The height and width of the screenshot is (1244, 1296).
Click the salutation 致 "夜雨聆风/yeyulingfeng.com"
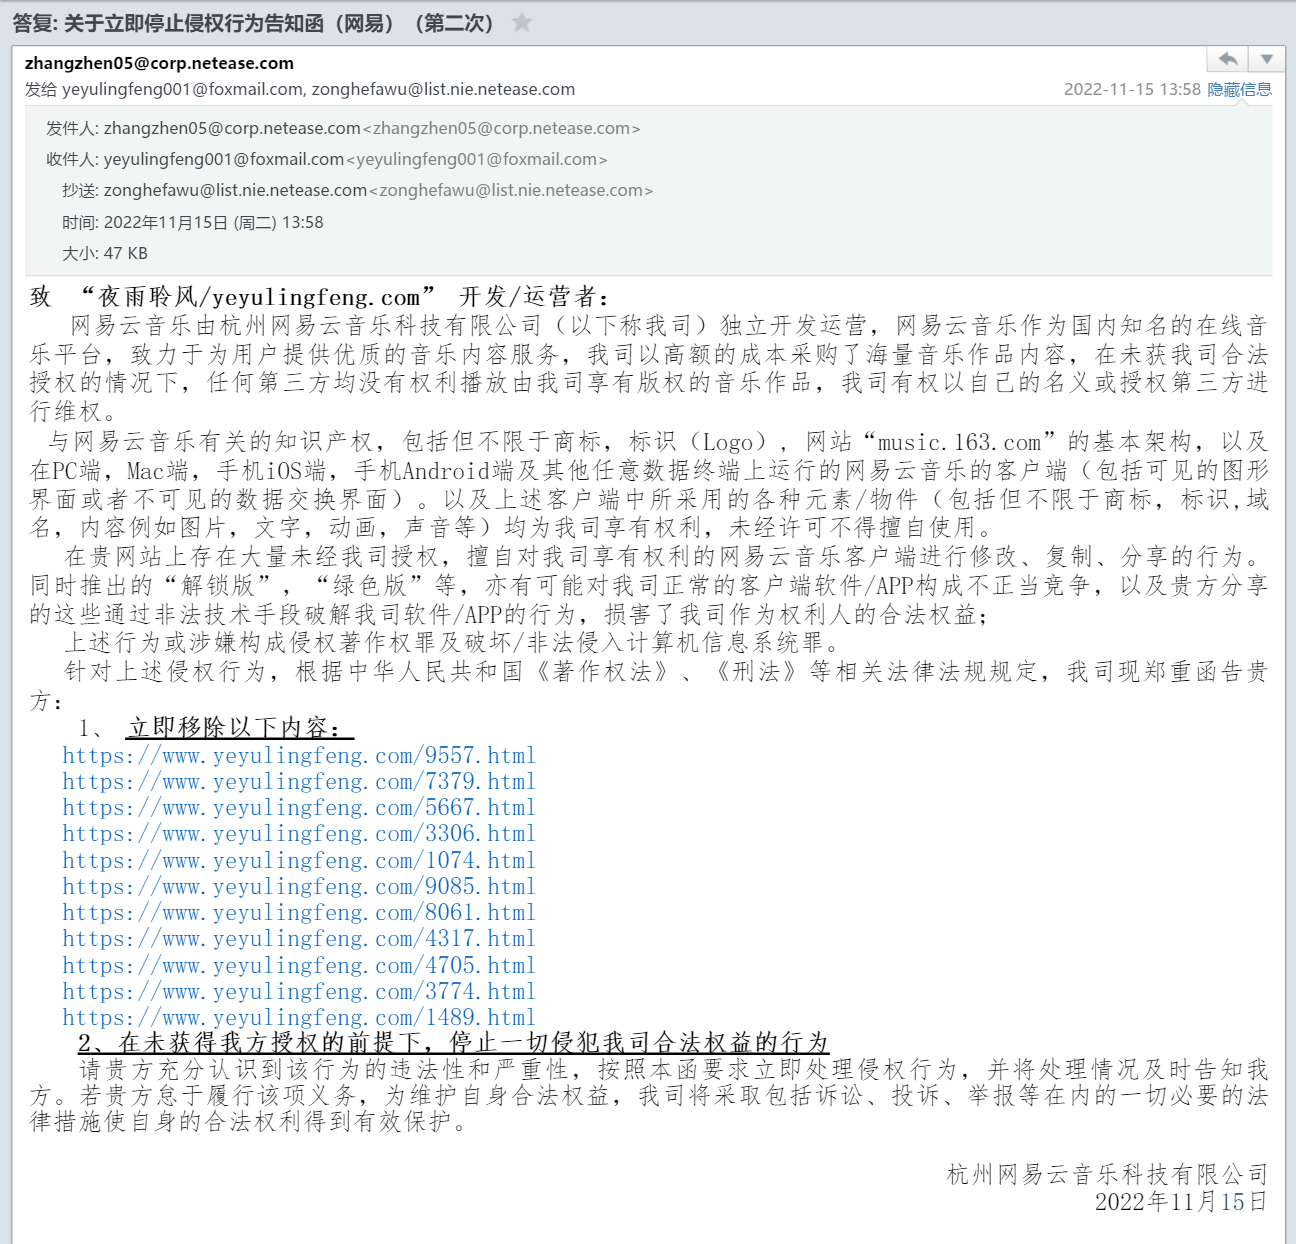click(233, 297)
